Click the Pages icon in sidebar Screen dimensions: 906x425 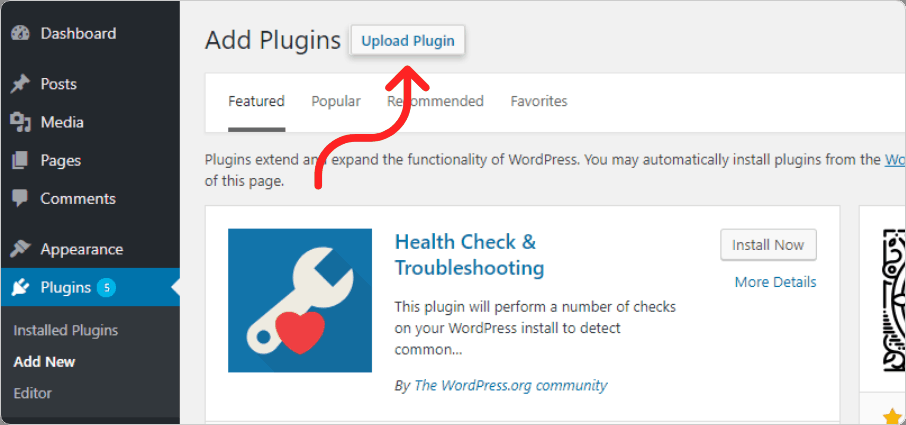[20, 161]
